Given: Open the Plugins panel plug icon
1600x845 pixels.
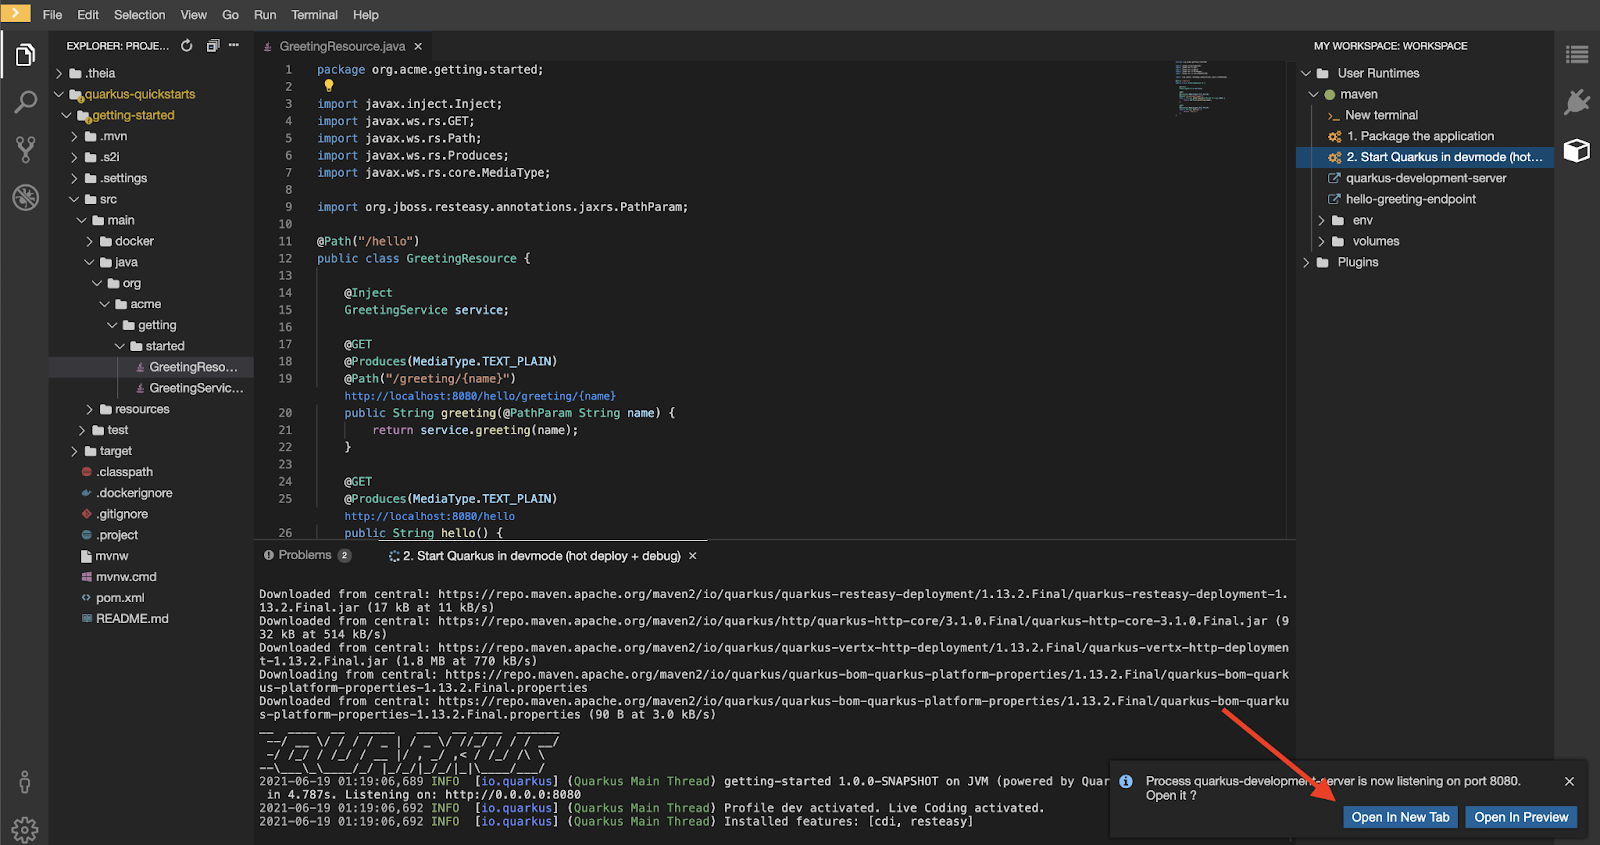Looking at the screenshot, I should pyautogui.click(x=1576, y=102).
